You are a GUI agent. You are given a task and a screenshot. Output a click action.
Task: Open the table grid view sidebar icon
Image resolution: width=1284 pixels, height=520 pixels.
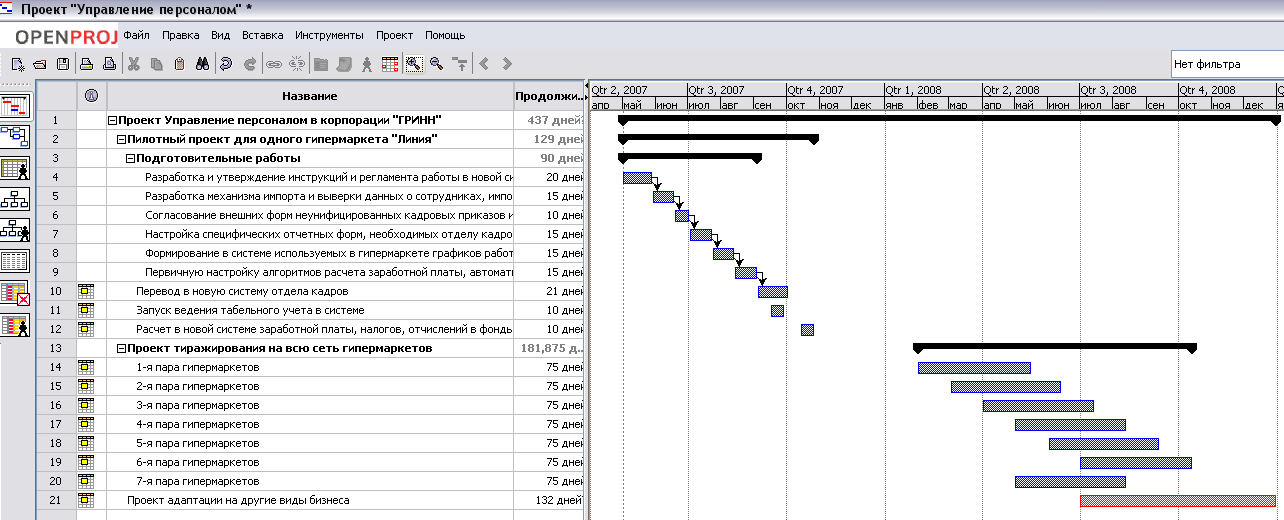[x=16, y=262]
